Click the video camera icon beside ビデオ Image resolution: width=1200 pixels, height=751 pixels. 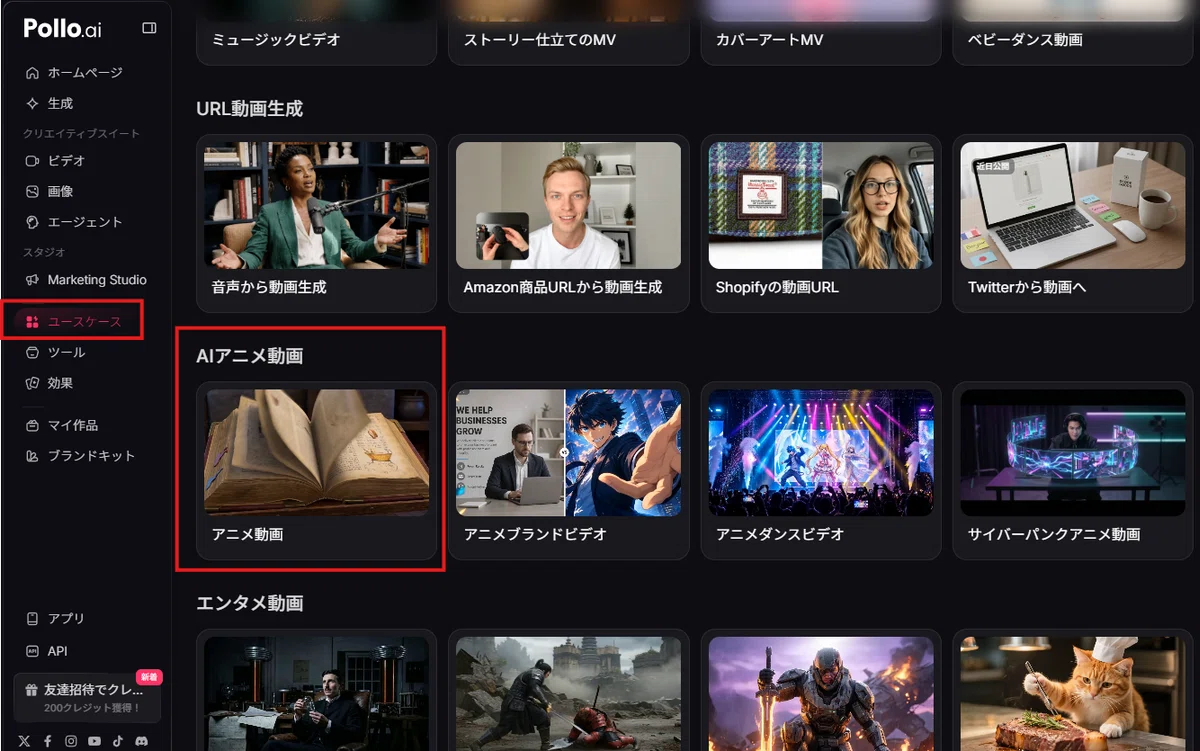[32, 160]
